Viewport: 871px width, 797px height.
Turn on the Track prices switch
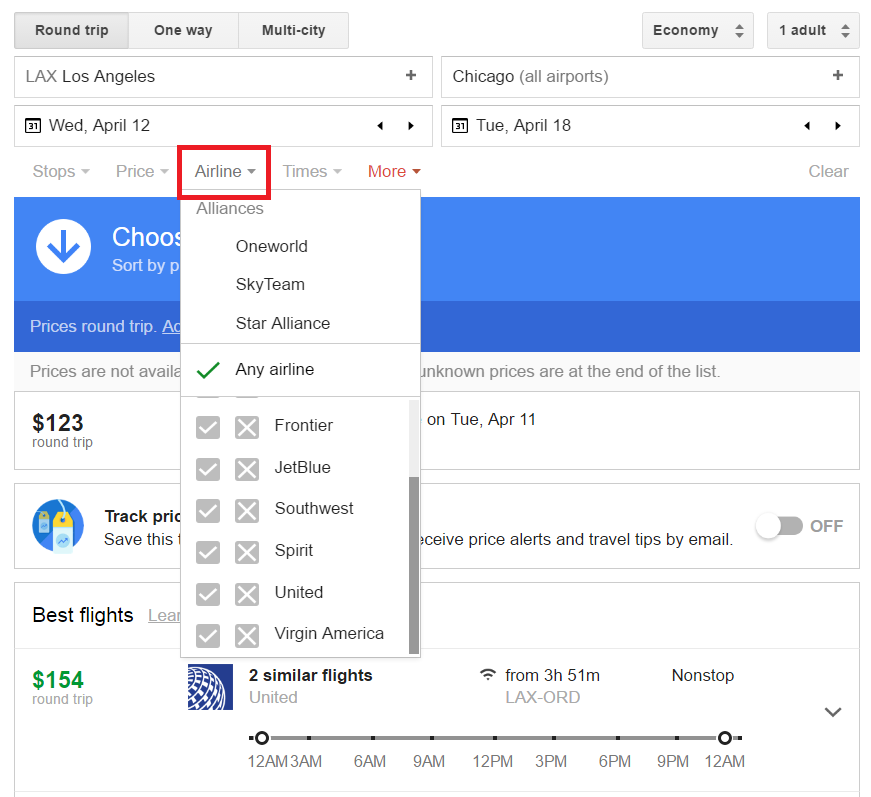(x=780, y=525)
